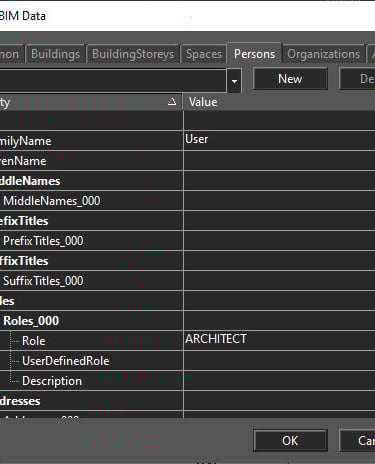375x464 pixels.
Task: Click the GivenName value cell
Action: tap(279, 161)
